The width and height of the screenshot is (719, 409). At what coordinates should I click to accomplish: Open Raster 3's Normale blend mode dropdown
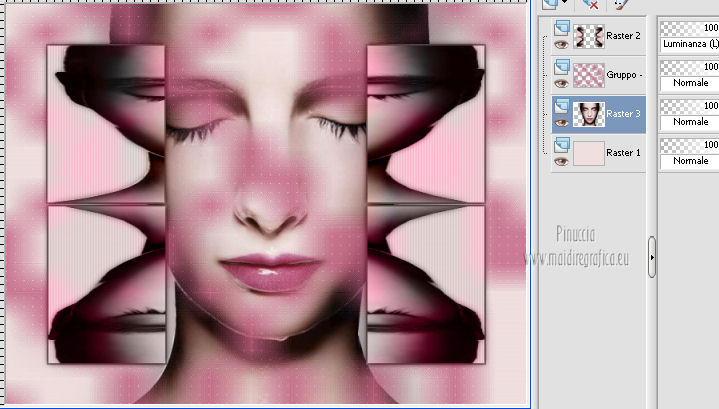click(x=690, y=122)
